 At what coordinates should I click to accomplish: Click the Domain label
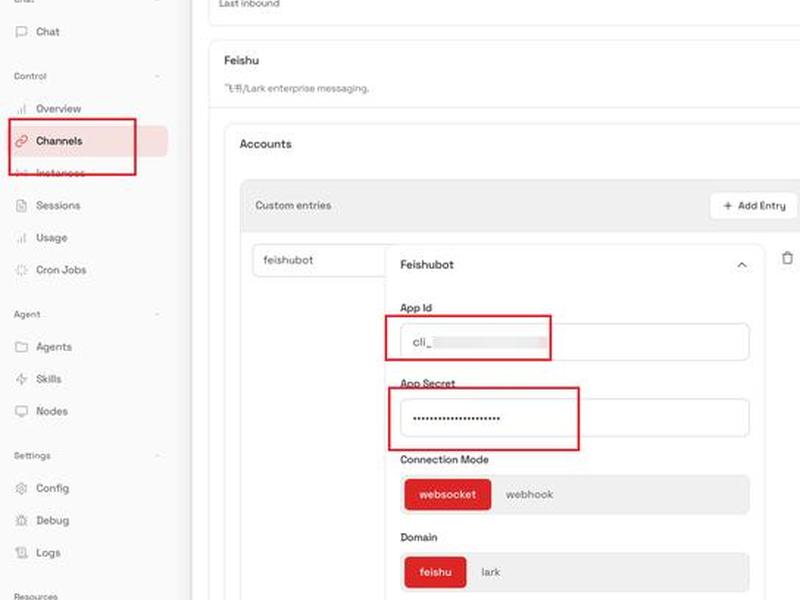point(418,537)
